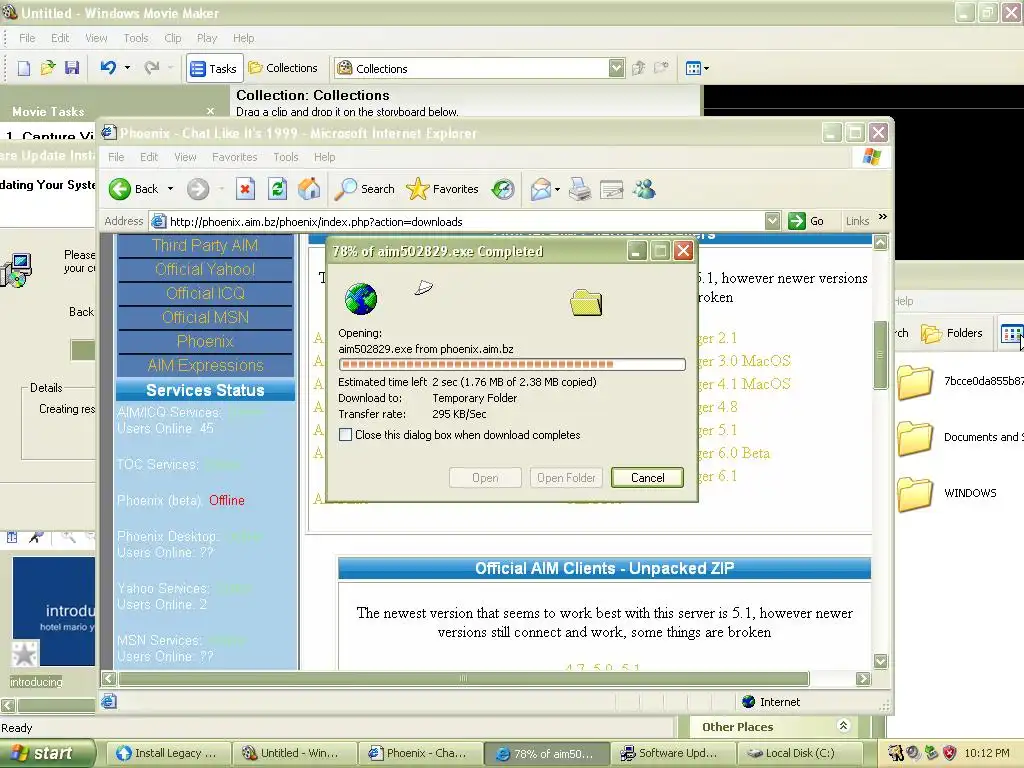Open the Official MSN sidebar link
Viewport: 1024px width, 768px height.
(x=205, y=317)
